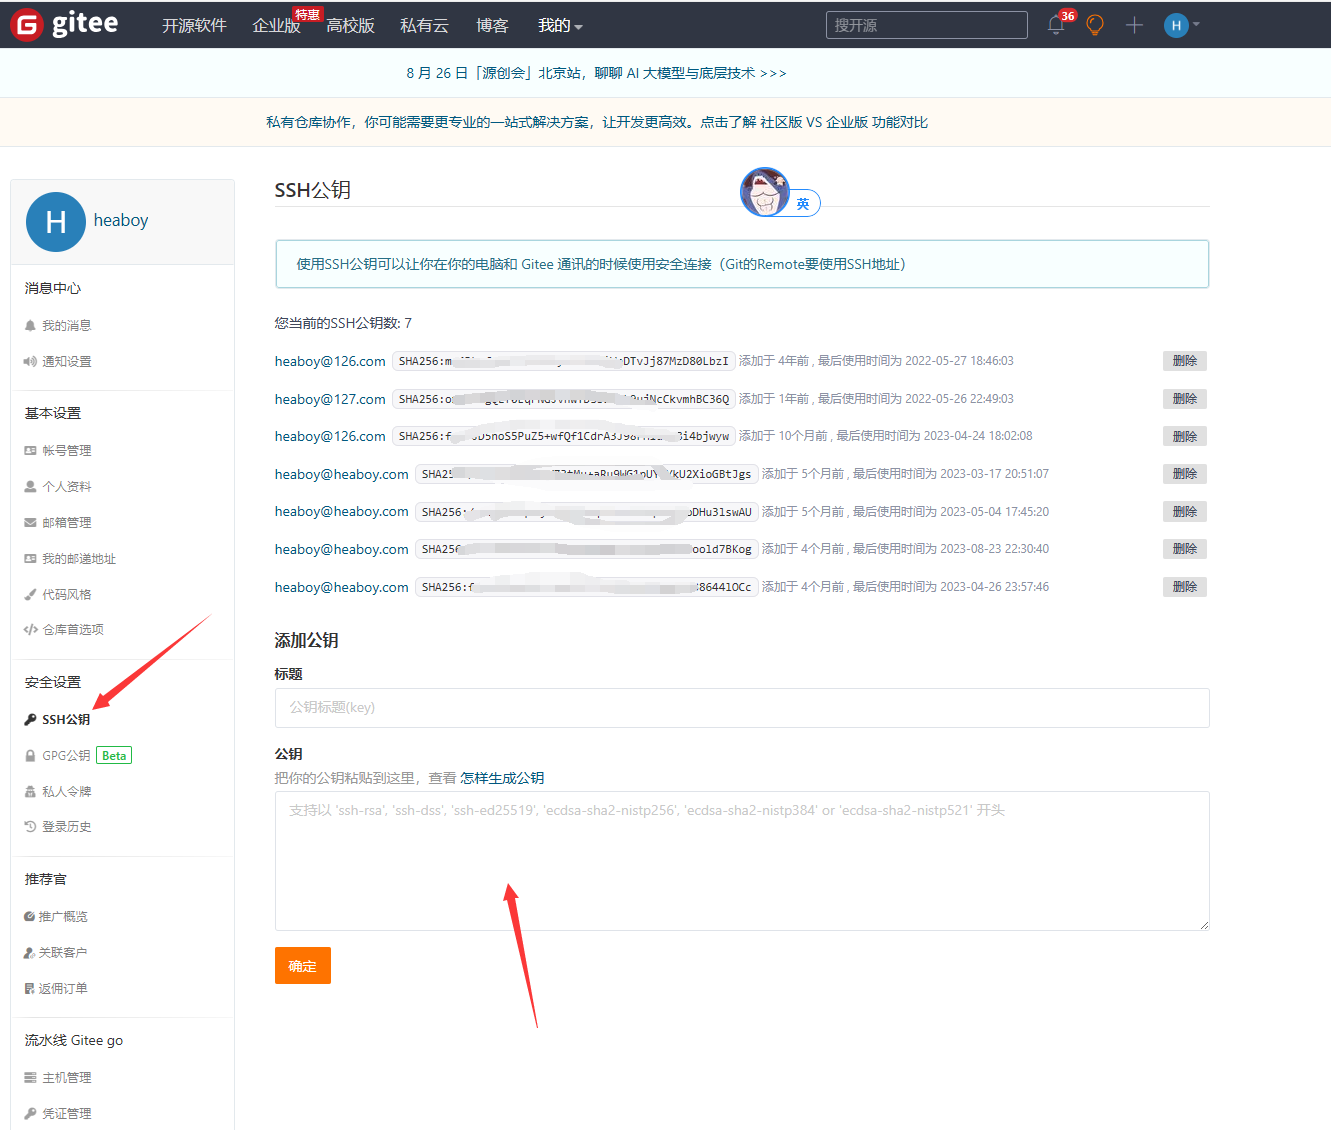This screenshot has height=1130, width=1331.
Task: Delete the first heaboy@126.com SSH key
Action: point(1184,361)
